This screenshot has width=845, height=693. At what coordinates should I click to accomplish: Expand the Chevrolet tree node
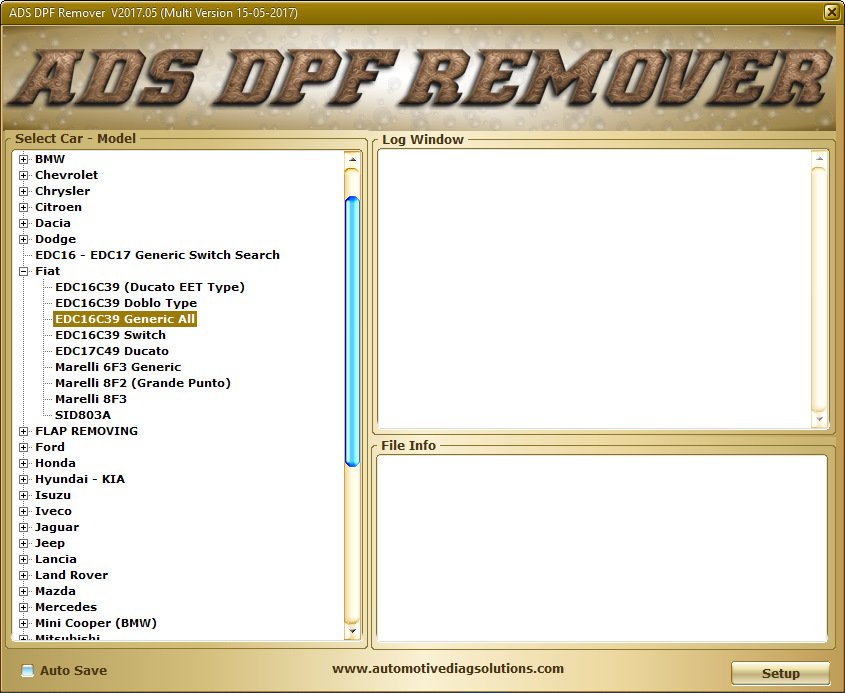pos(23,175)
